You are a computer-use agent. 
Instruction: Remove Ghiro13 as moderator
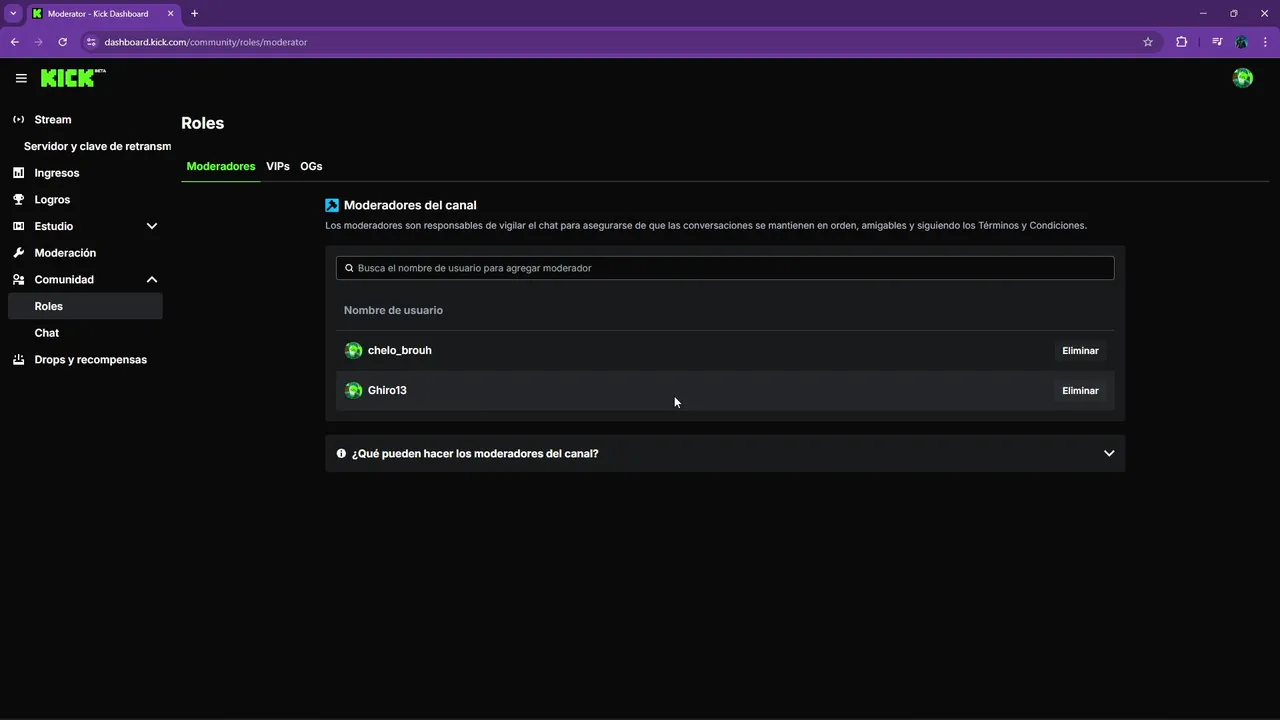click(x=1080, y=391)
